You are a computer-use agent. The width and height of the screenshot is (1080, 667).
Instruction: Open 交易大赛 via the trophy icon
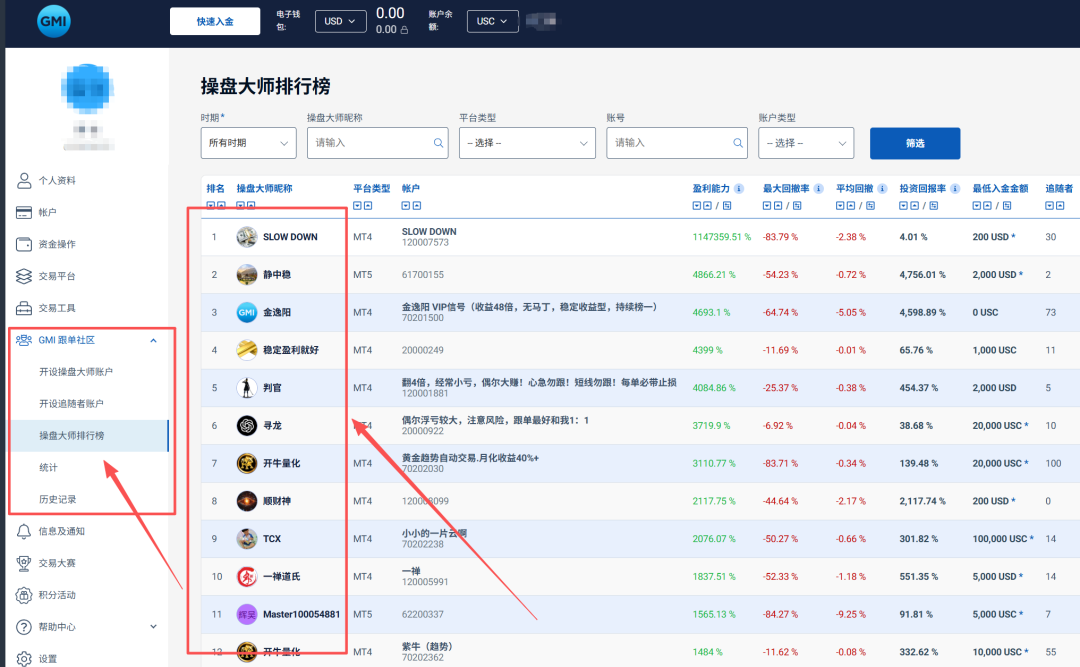click(x=24, y=563)
